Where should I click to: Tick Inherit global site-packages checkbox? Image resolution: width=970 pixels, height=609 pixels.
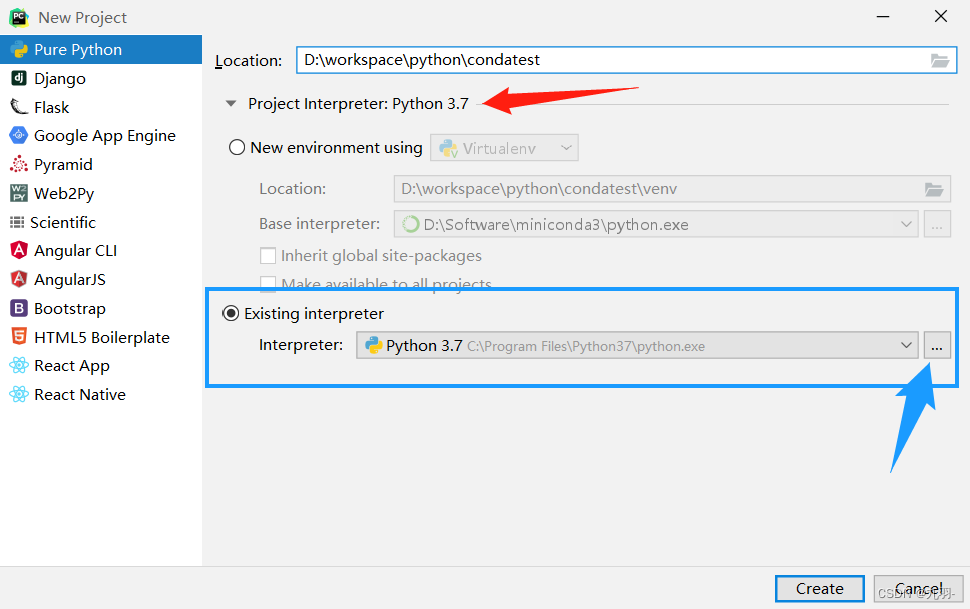point(268,256)
